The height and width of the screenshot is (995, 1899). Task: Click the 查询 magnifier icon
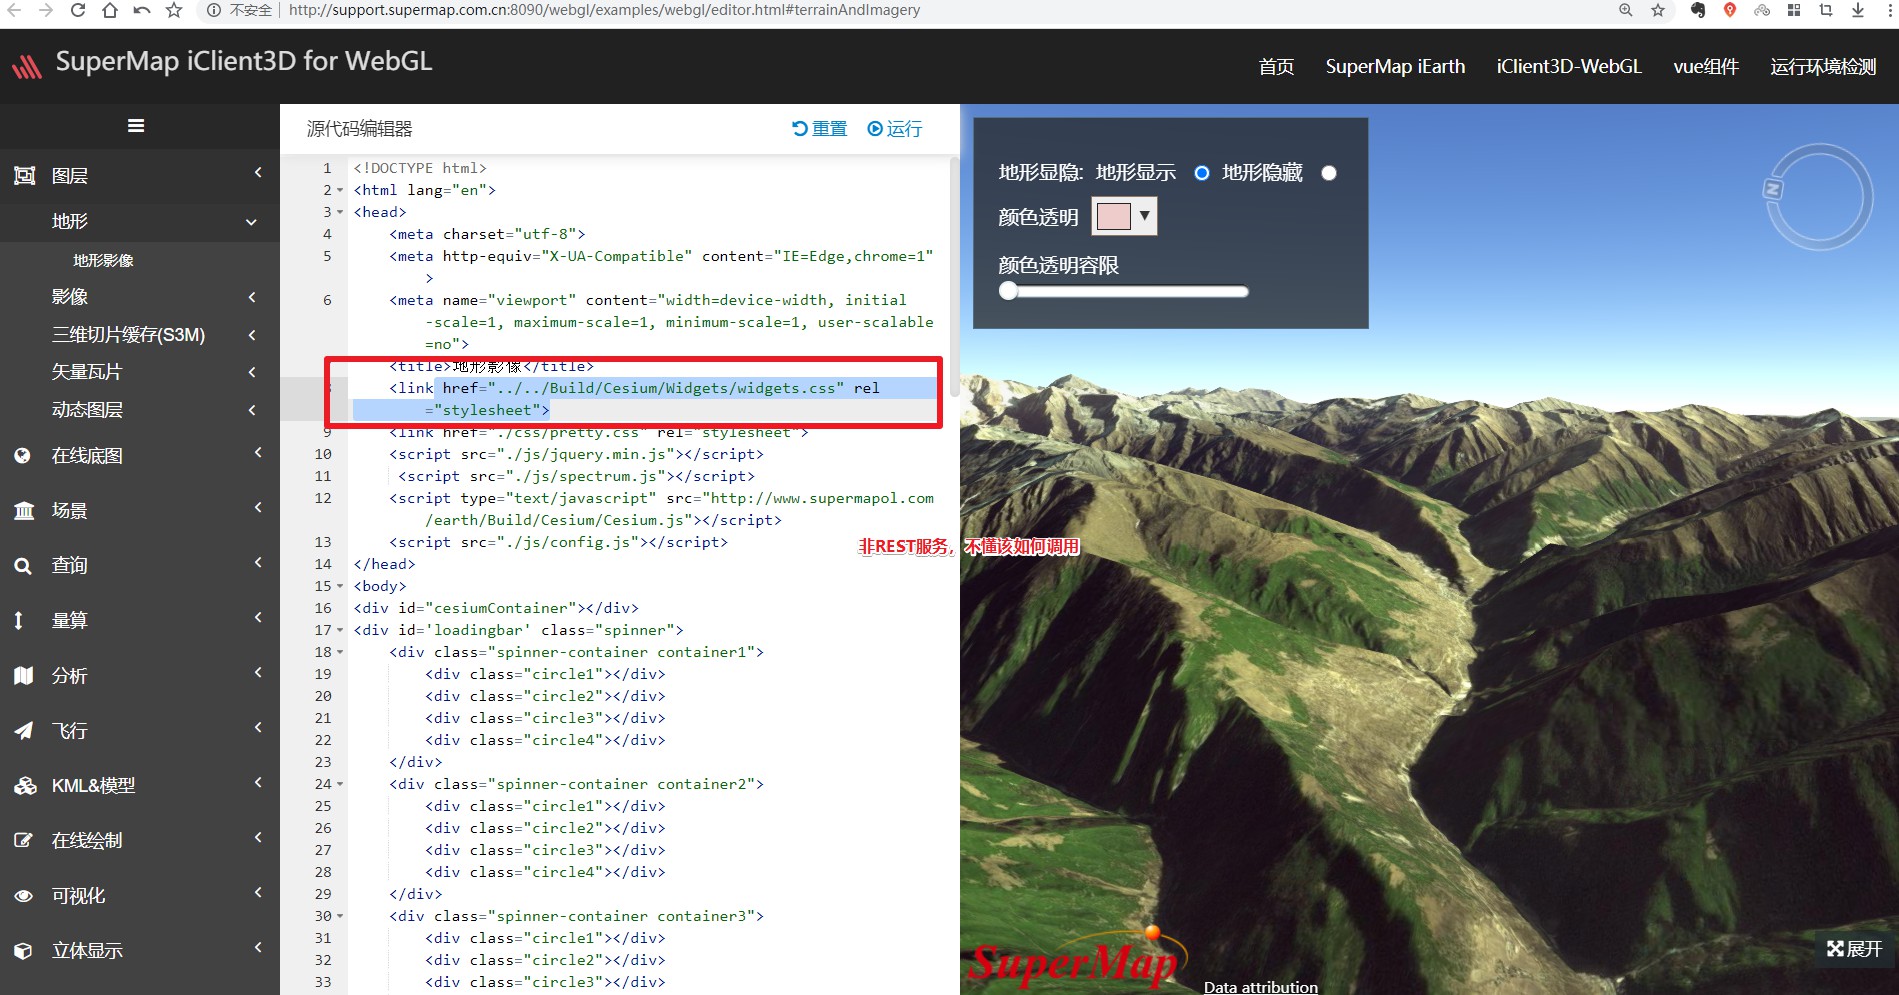pyautogui.click(x=23, y=566)
